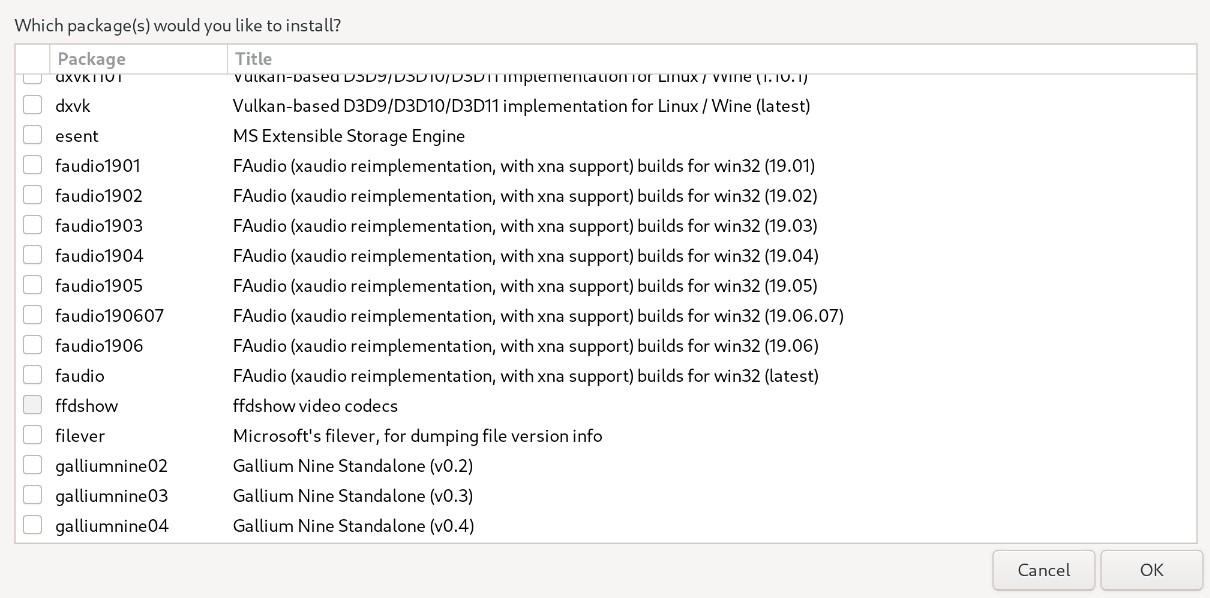
Task: Check the faudio1904 package
Action: tap(32, 255)
